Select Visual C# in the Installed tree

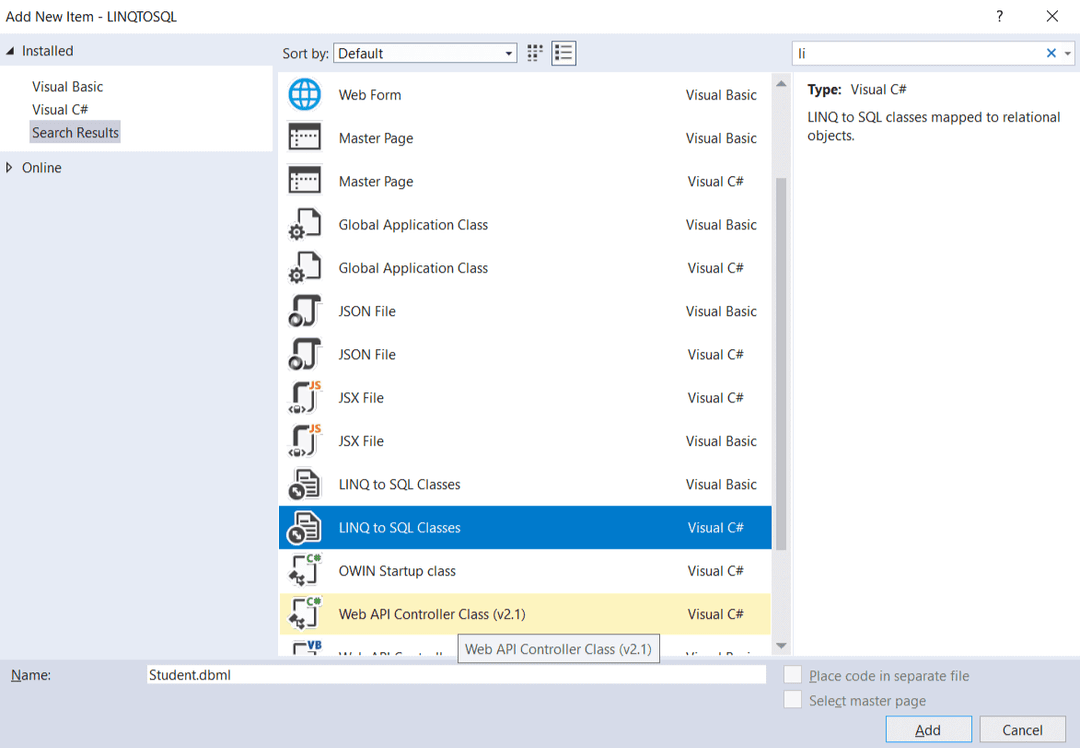click(x=60, y=110)
